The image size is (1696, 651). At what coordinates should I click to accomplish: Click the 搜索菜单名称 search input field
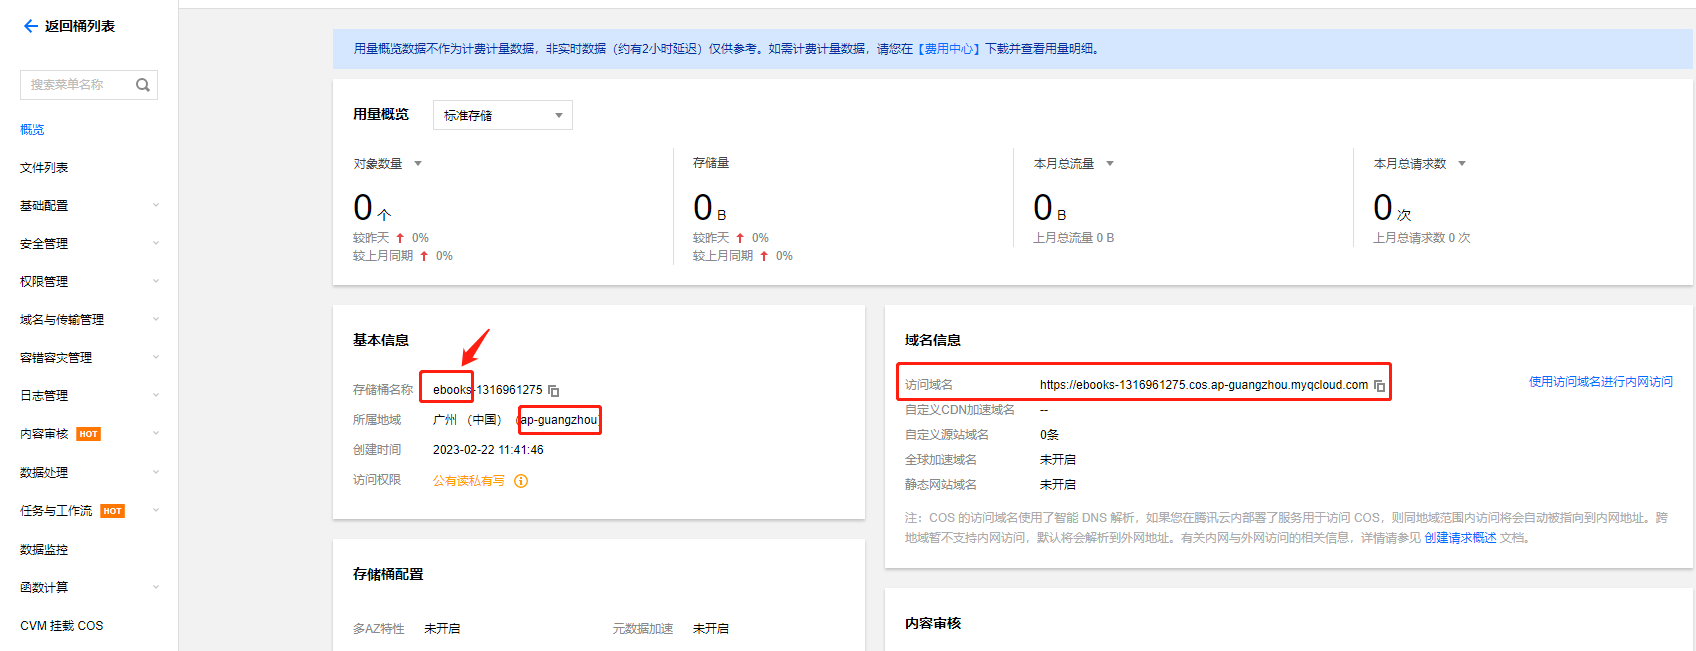click(x=78, y=85)
